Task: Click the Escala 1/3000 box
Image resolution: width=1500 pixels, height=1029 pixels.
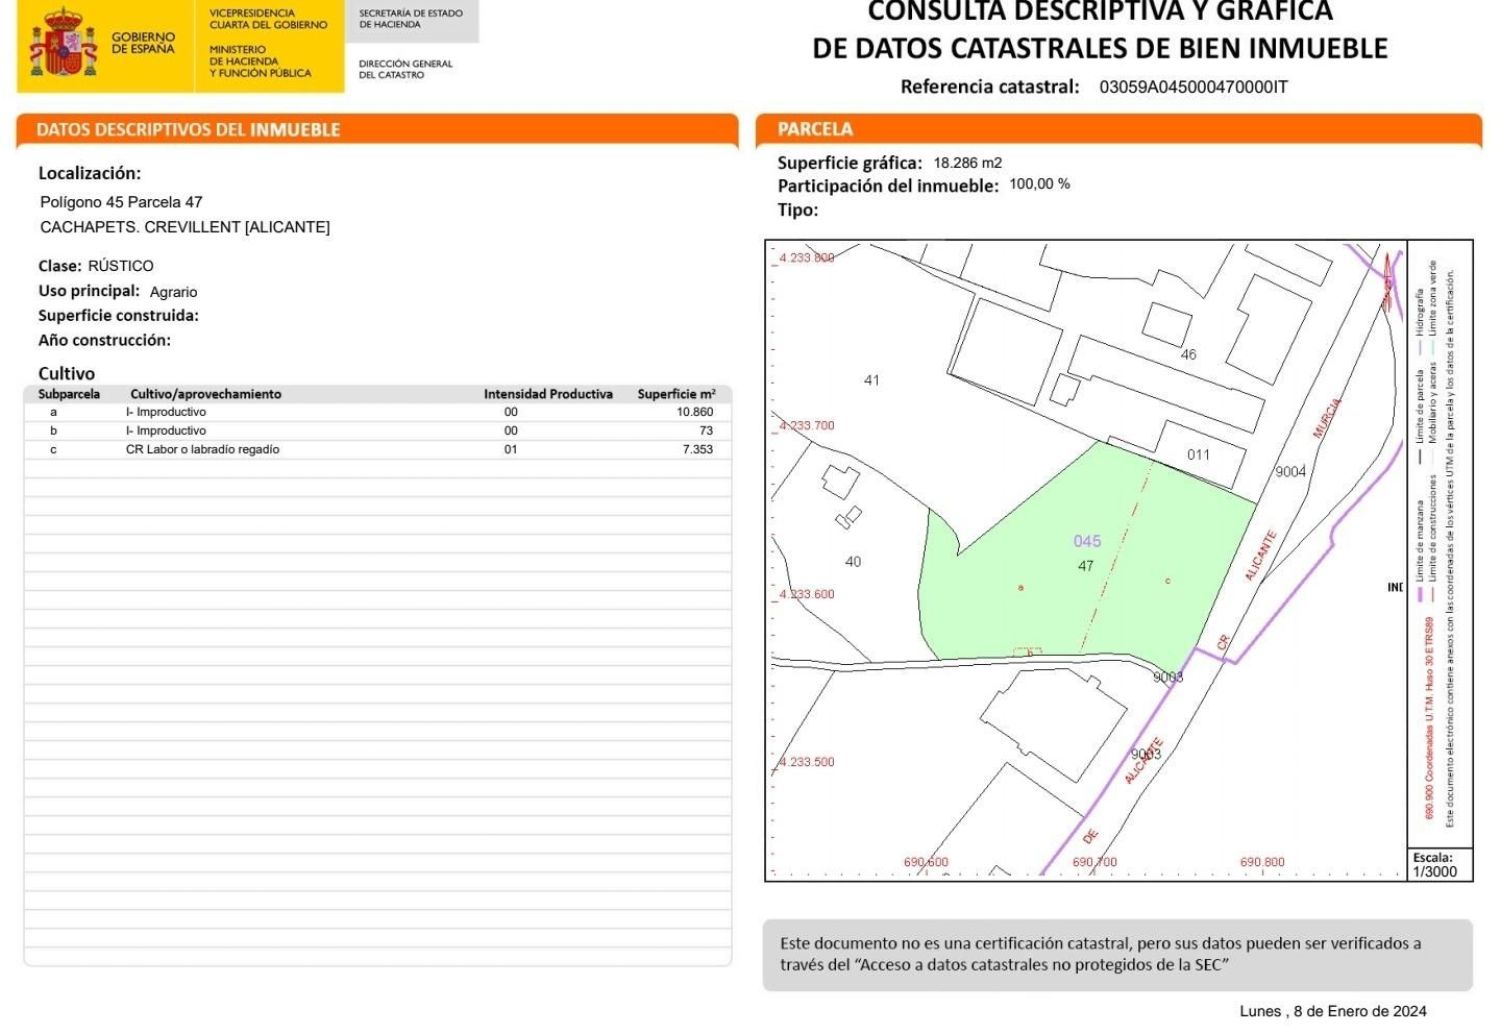Action: [x=1435, y=865]
